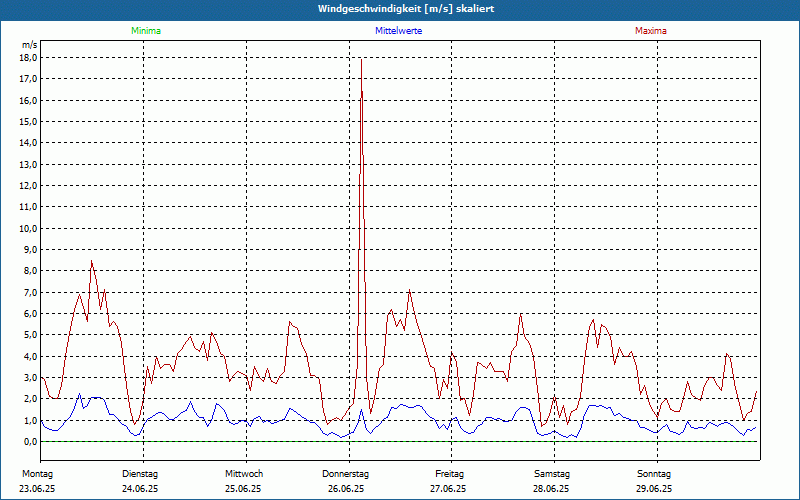Screen dimensions: 800x500
Task: Click the 8,0 axis value
Action: pos(31,271)
